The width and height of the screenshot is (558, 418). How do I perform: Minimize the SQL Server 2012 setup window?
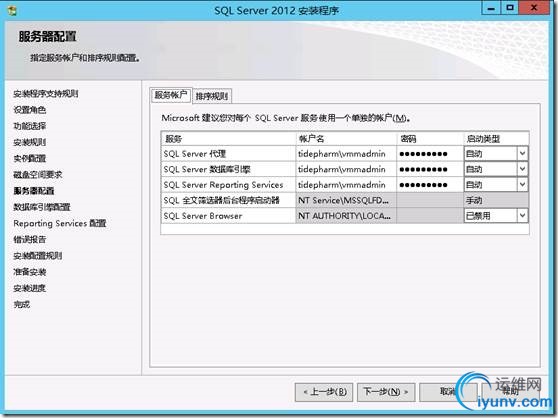(x=491, y=8)
